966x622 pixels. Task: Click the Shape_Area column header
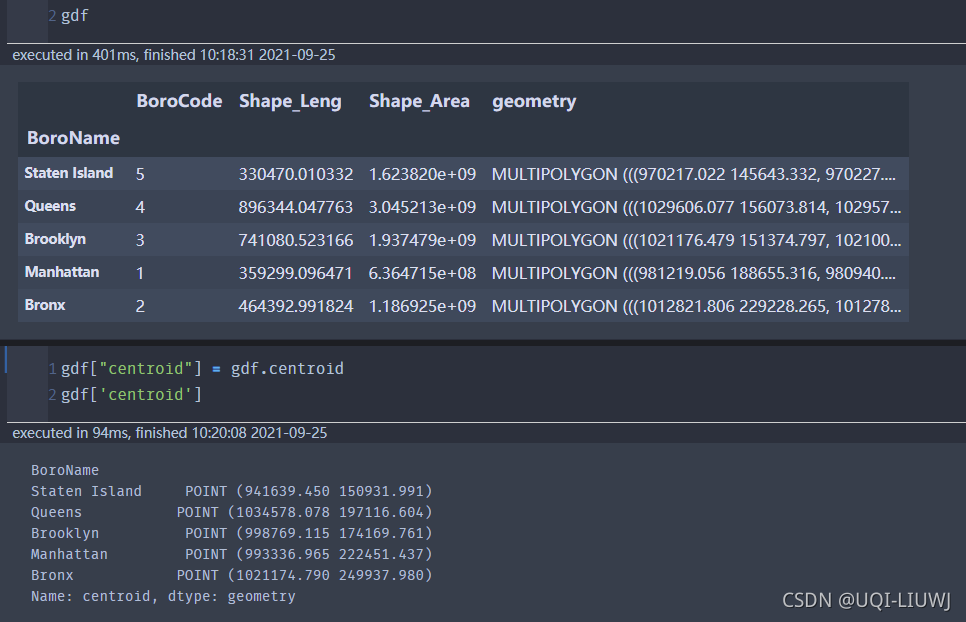pos(419,101)
